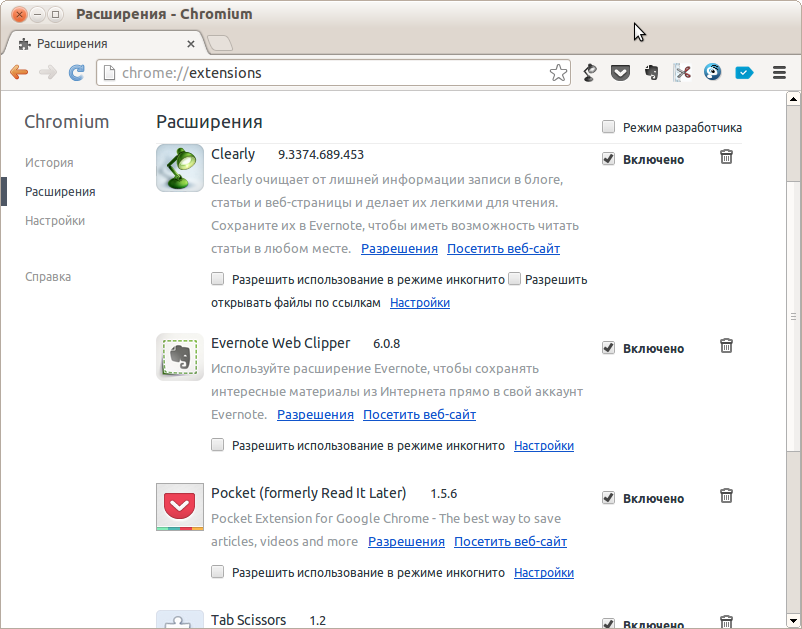Viewport: 802px width, 629px height.
Task: Click the Pocket (formerly Read It Later) title
Action: 308,493
